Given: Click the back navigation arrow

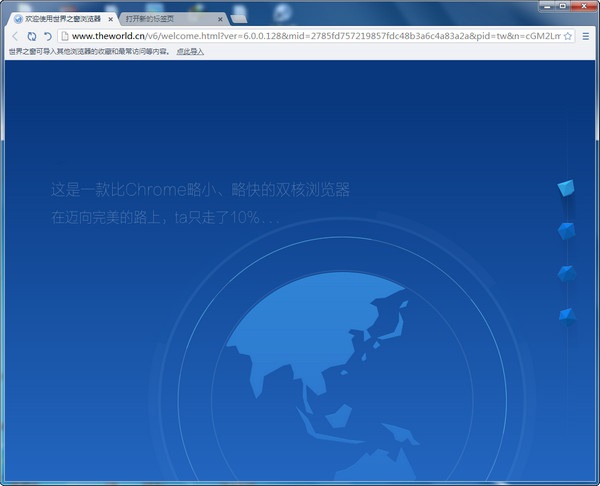Looking at the screenshot, I should [15, 36].
